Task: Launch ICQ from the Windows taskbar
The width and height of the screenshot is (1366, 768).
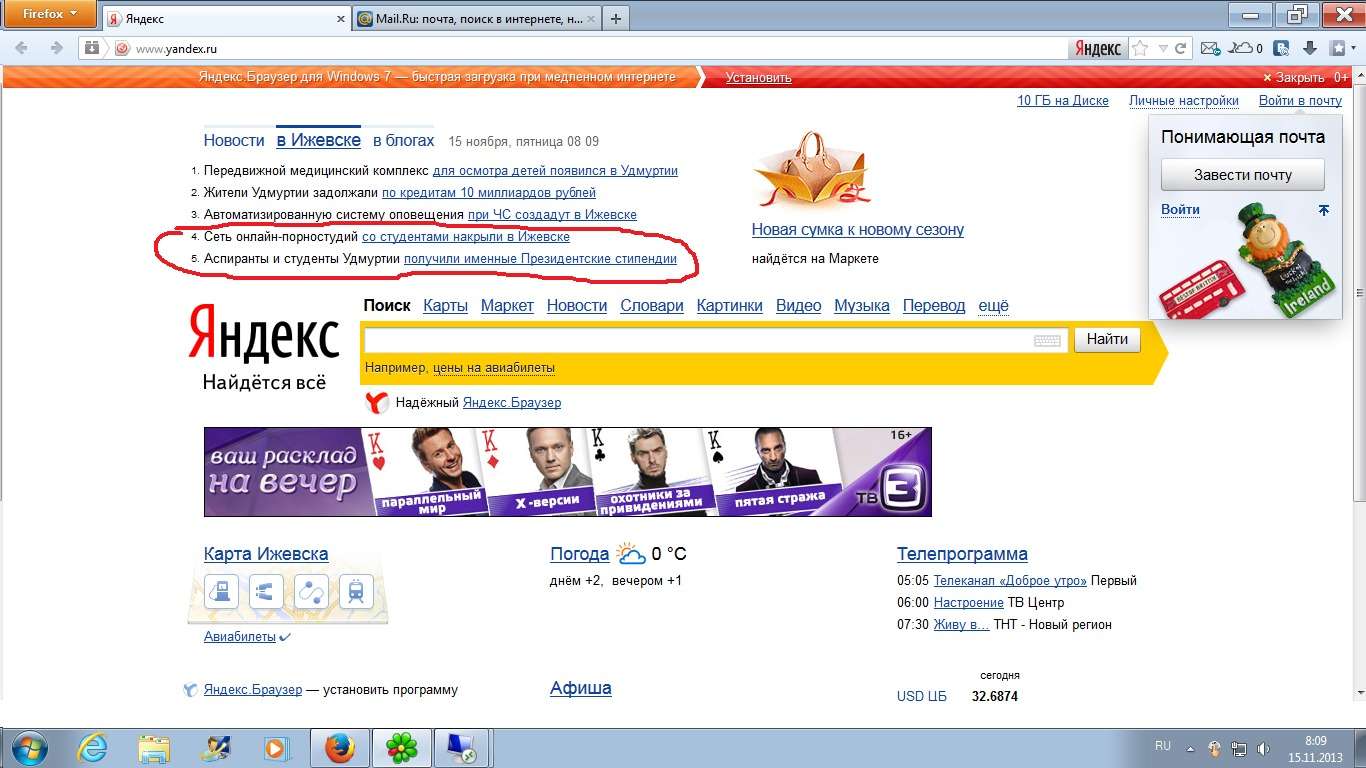Action: click(x=402, y=747)
